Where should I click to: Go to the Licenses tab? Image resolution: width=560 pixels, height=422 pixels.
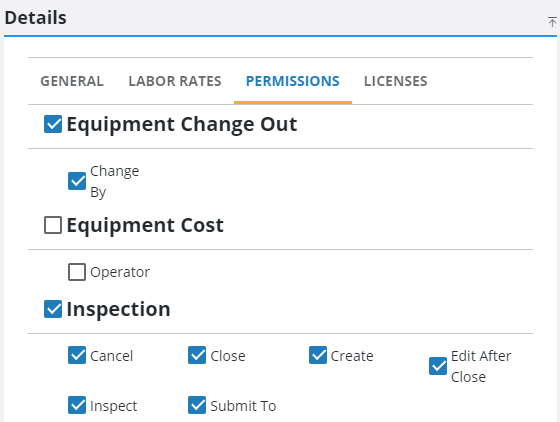click(396, 81)
